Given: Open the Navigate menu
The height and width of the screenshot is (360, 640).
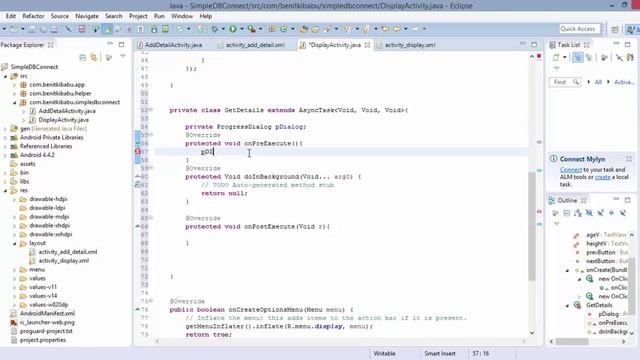Looking at the screenshot, I should [87, 16].
